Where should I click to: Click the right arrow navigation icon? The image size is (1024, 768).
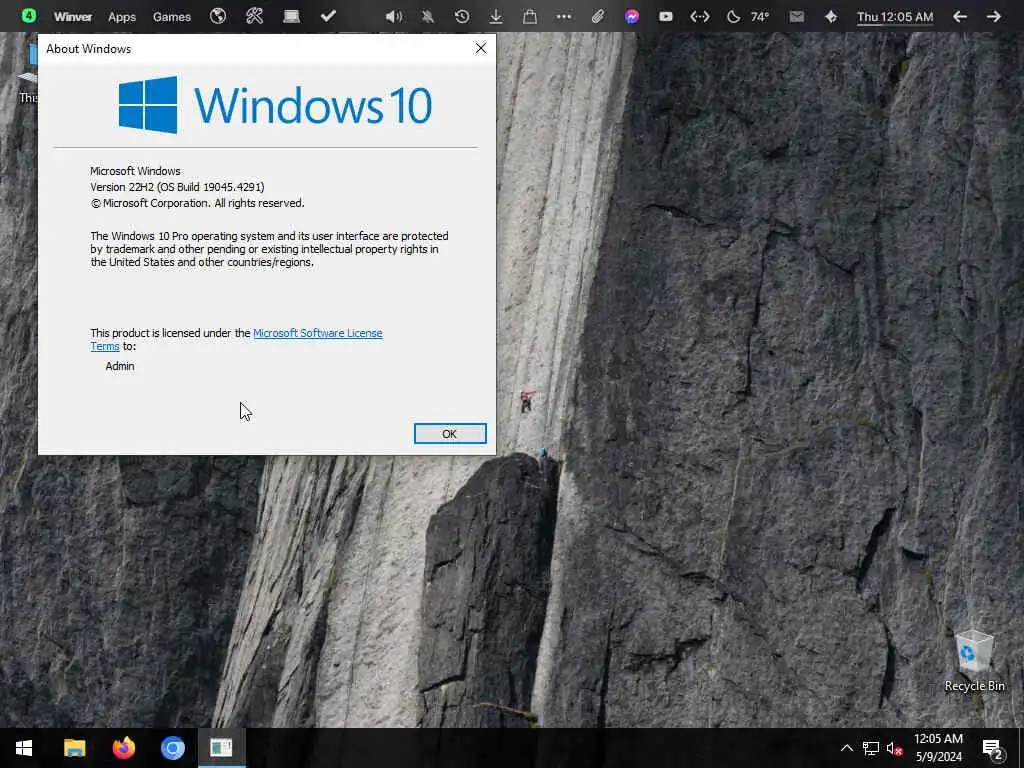click(x=993, y=17)
